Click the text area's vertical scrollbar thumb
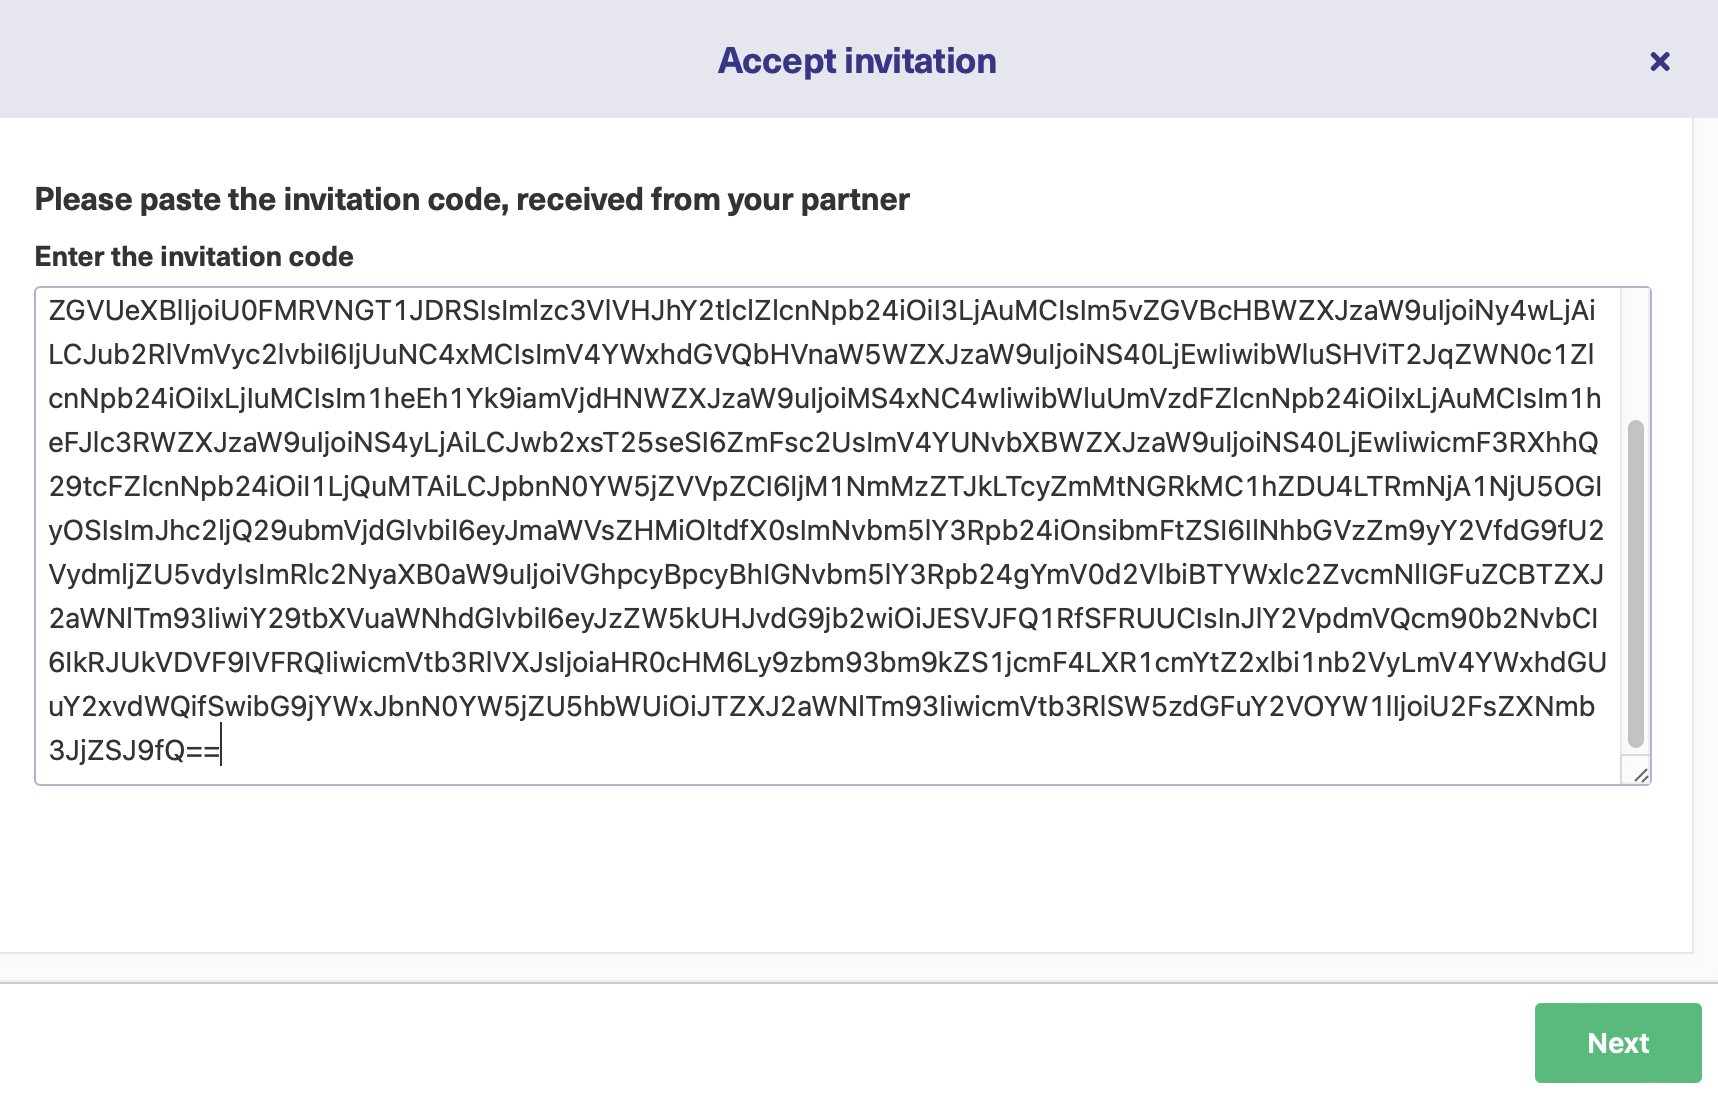 coord(1636,584)
